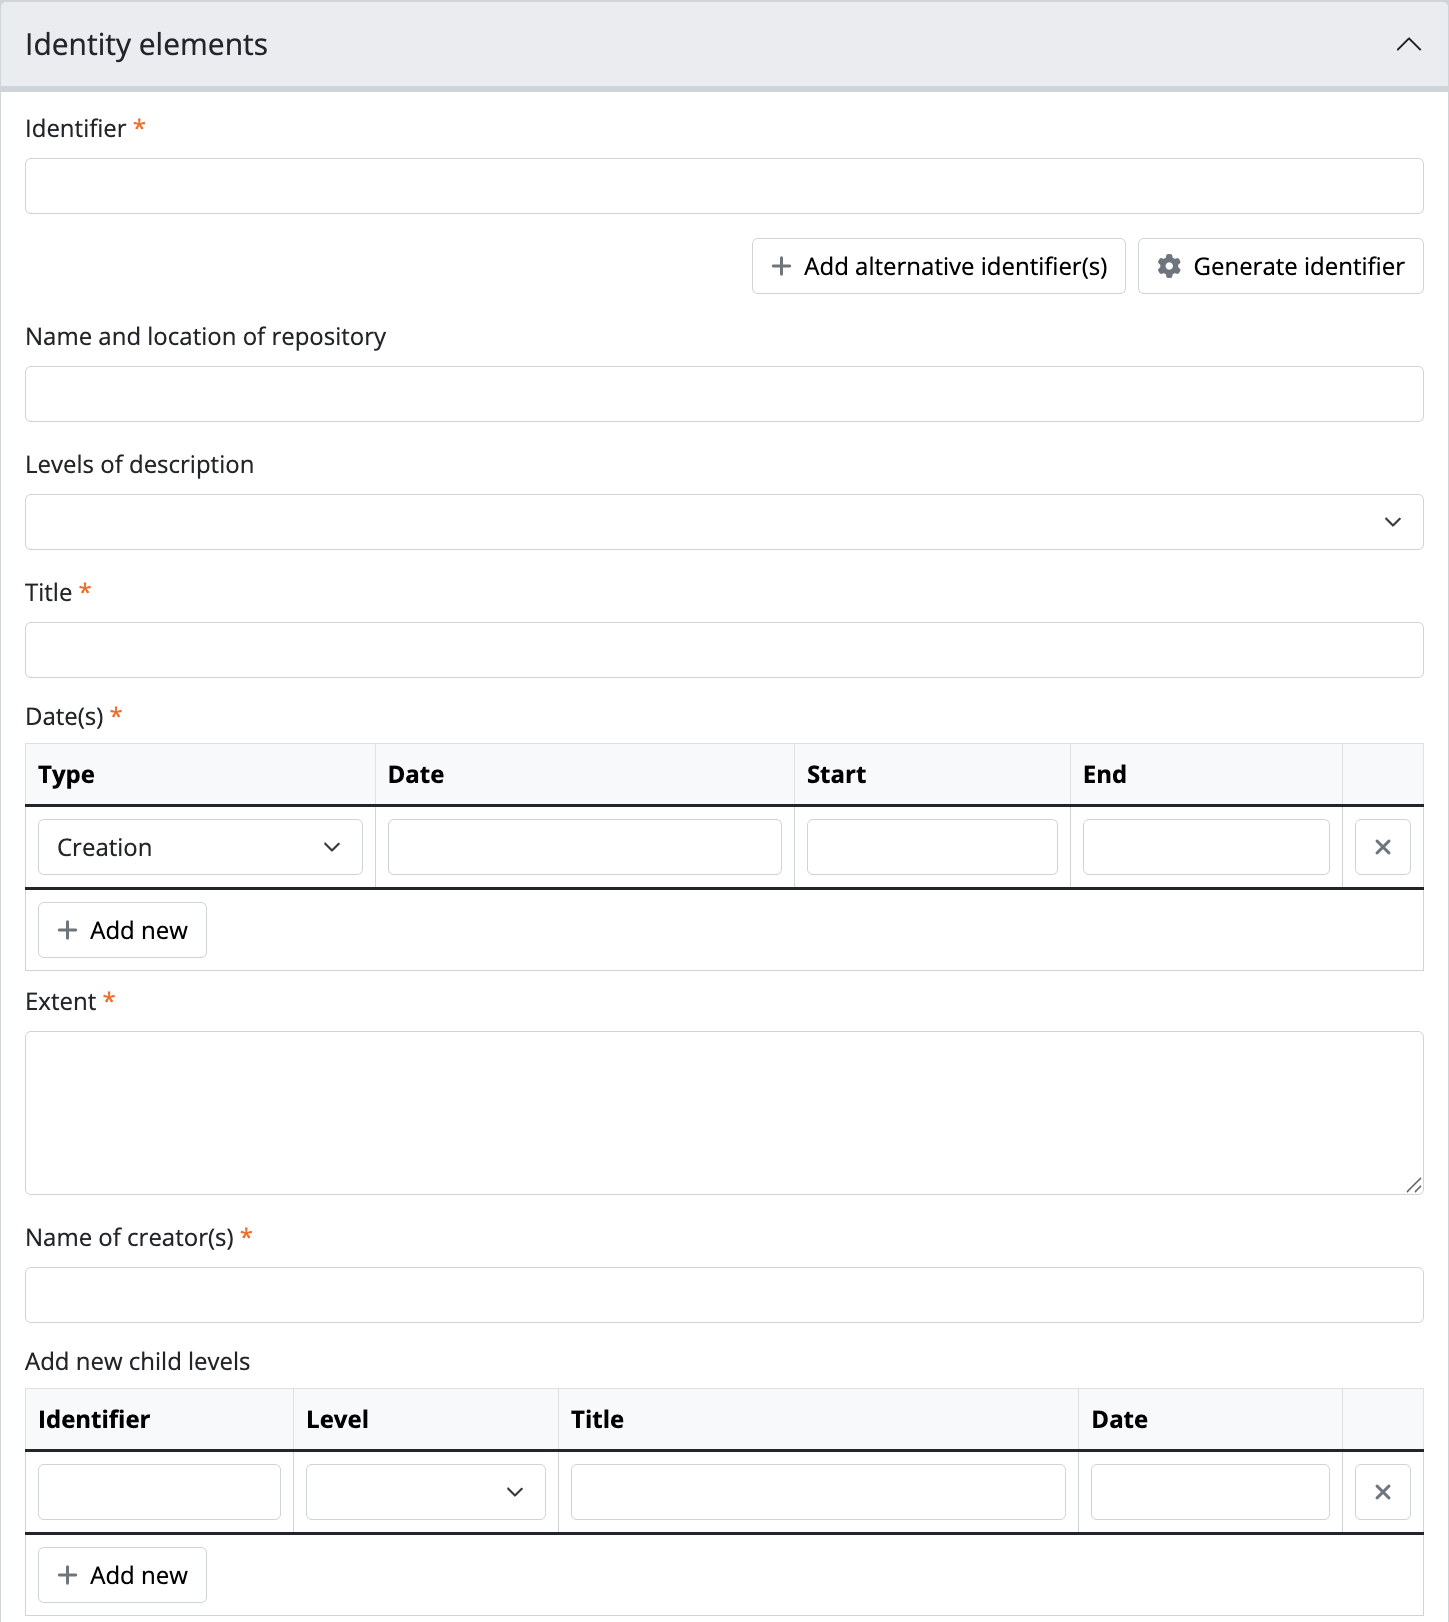Open the Levels of description dropdown
The height and width of the screenshot is (1622, 1449).
pyautogui.click(x=724, y=522)
